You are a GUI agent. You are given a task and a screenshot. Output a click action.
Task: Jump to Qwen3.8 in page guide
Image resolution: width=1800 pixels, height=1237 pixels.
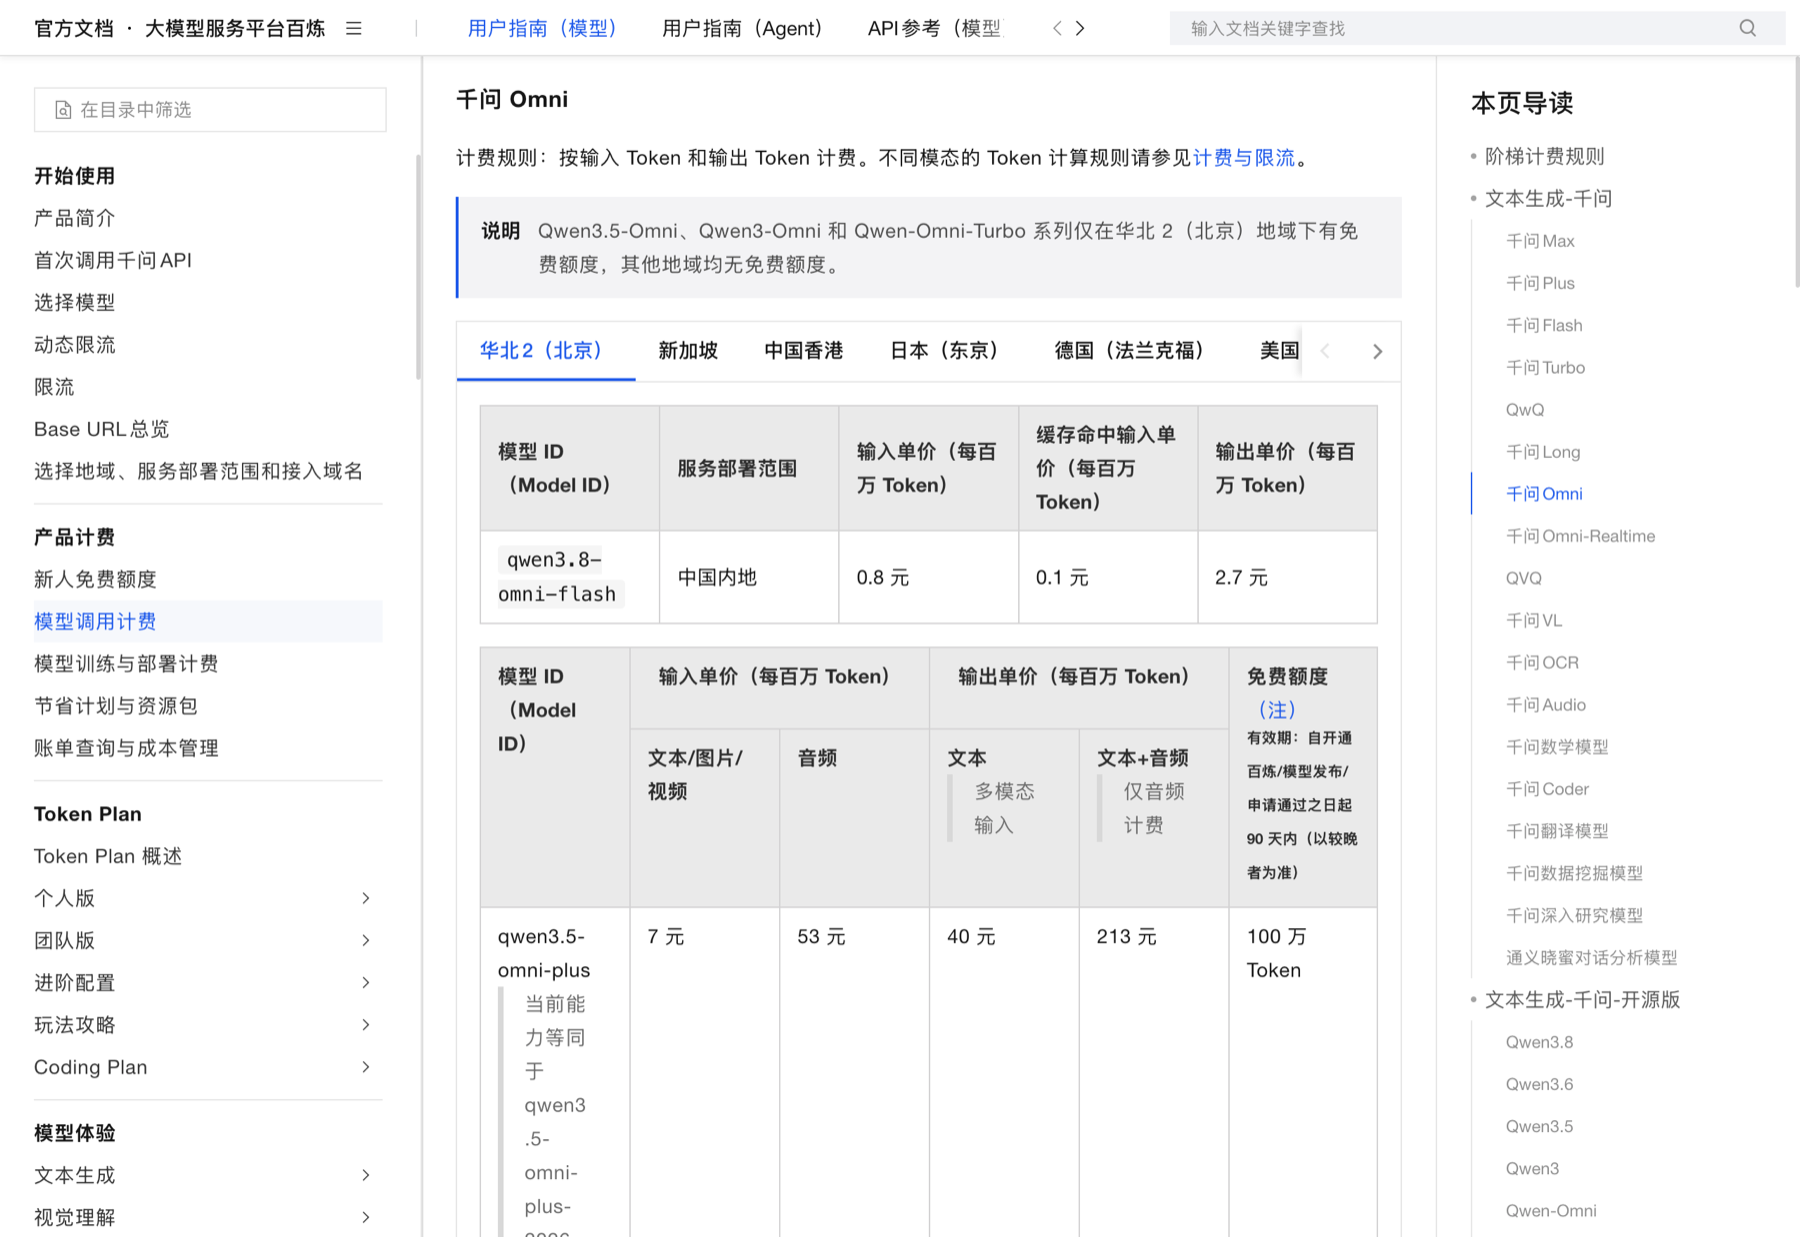point(1539,1042)
